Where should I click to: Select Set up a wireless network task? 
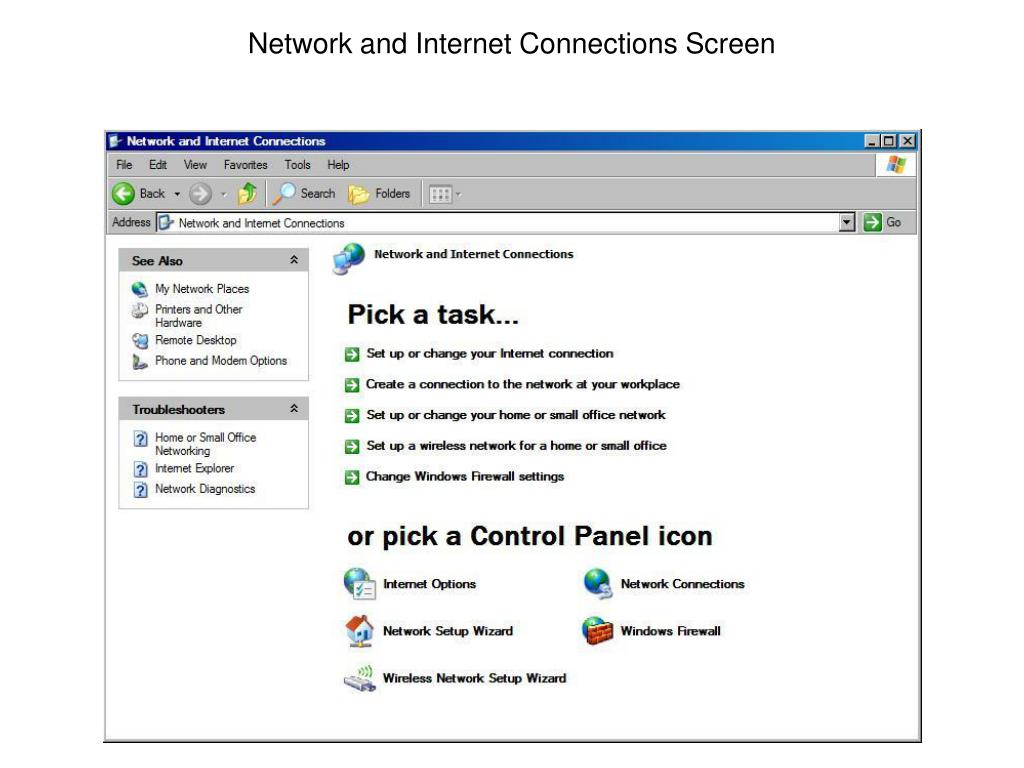[x=517, y=445]
